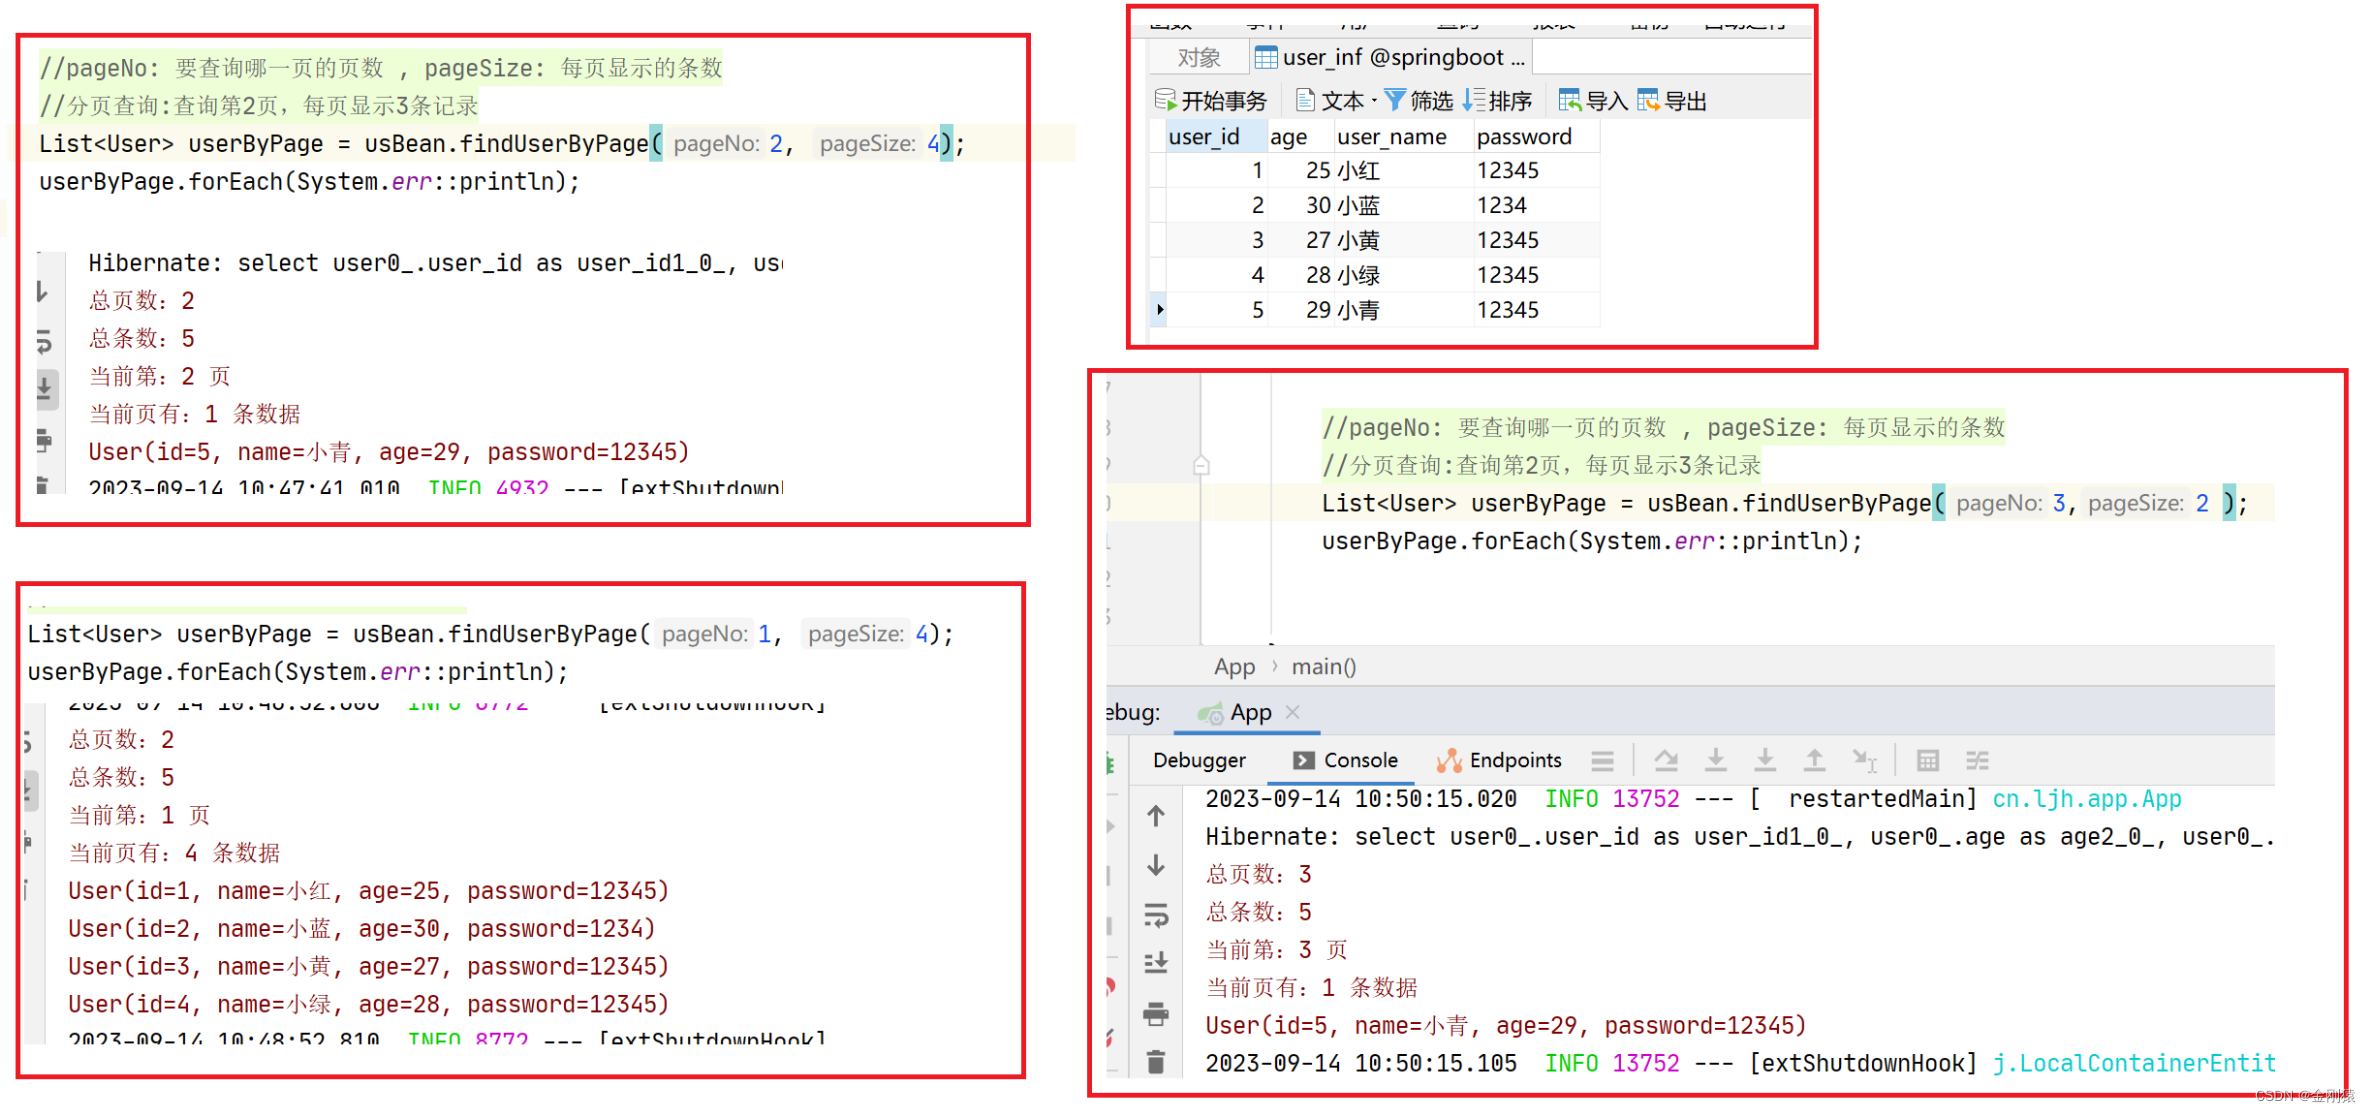
Task: Switch to the 对象 tab
Action: pyautogui.click(x=1198, y=58)
